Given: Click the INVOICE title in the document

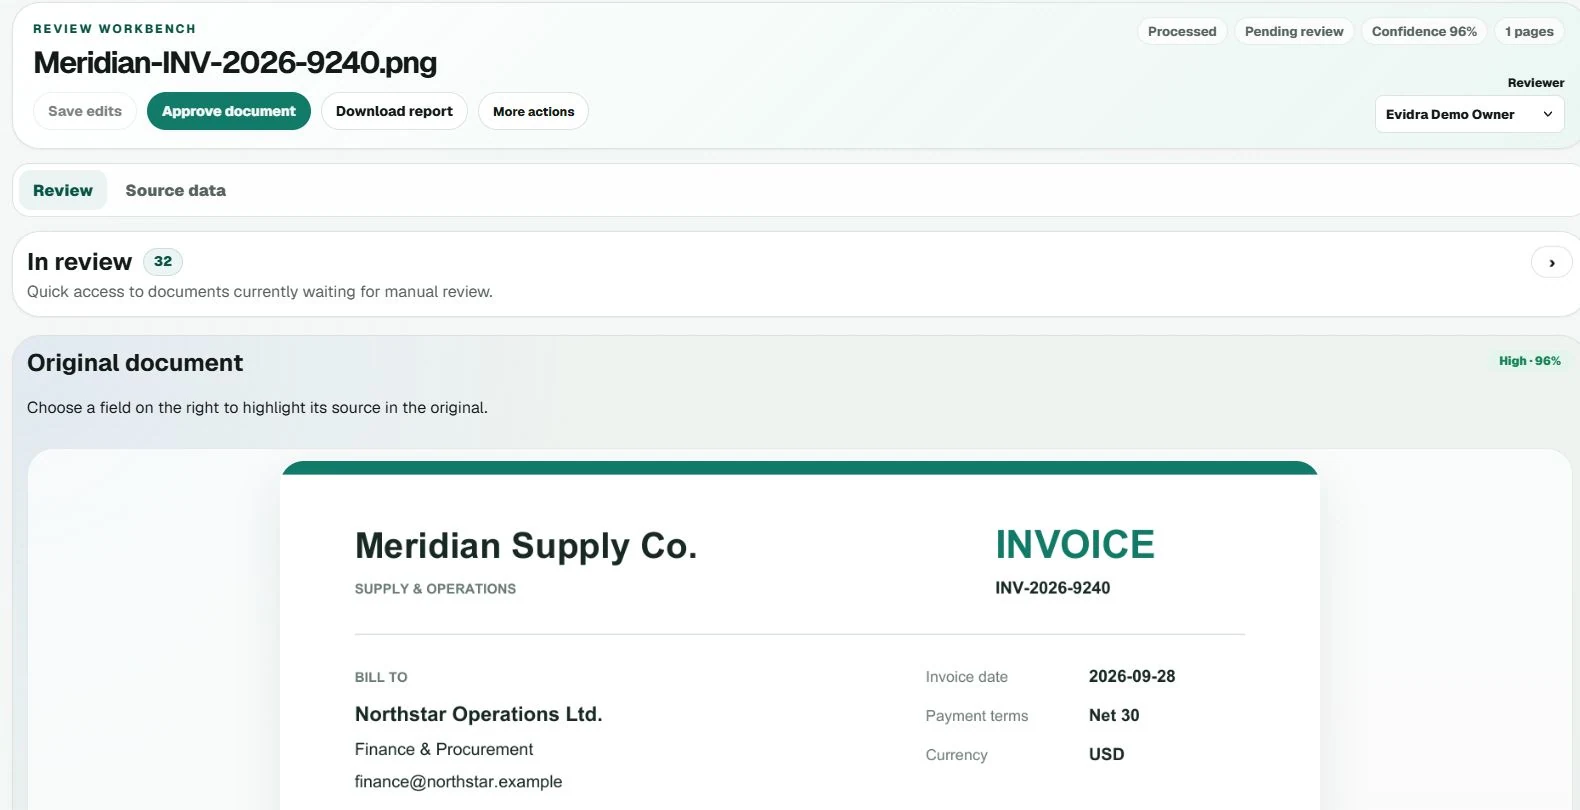Looking at the screenshot, I should [x=1075, y=544].
